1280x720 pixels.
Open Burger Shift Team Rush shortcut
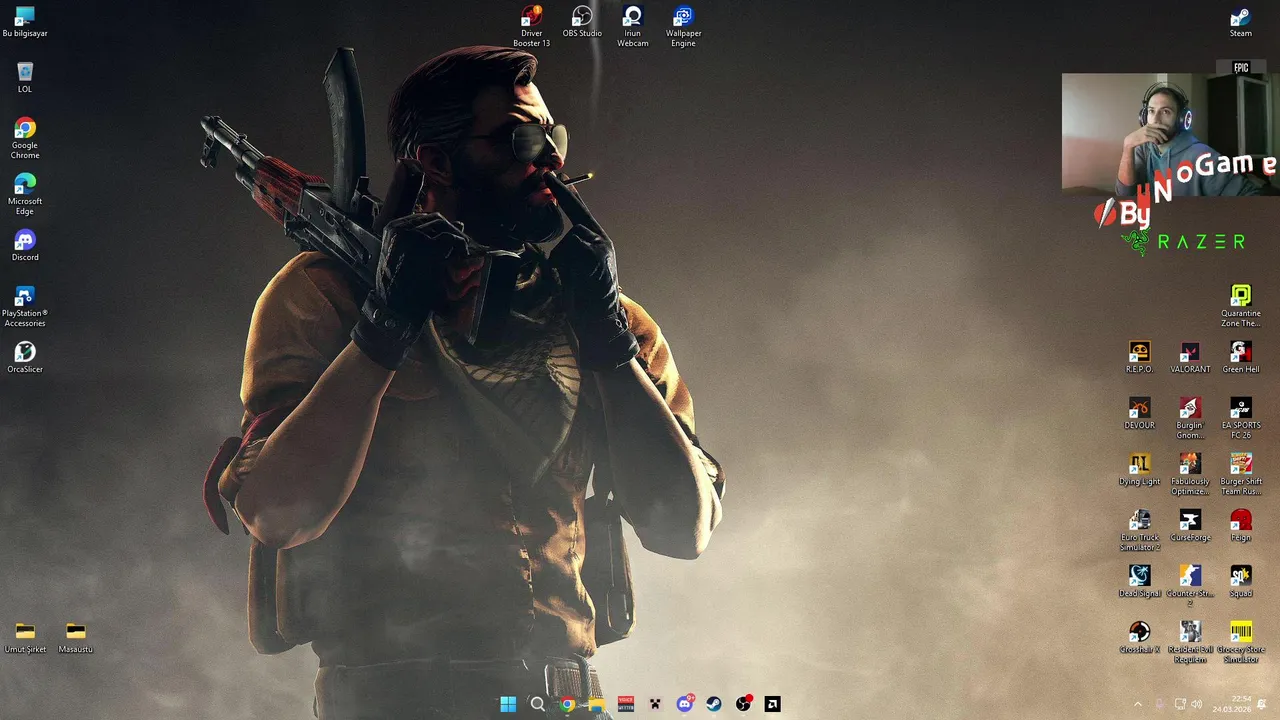[x=1241, y=475]
